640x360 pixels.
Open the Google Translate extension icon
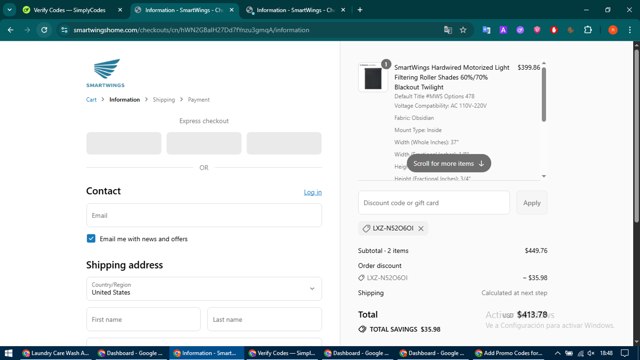486,30
